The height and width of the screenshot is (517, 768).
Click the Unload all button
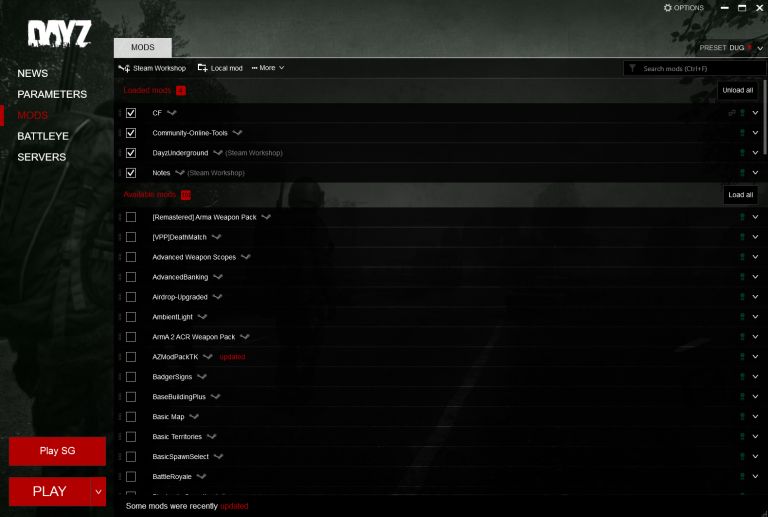coord(738,90)
